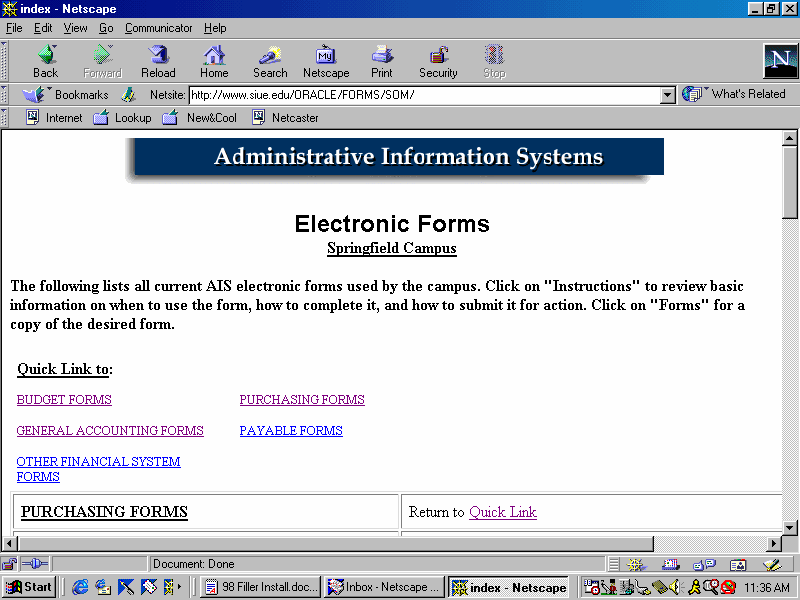Go to the Home page icon
This screenshot has height=600, width=800.
[x=214, y=61]
